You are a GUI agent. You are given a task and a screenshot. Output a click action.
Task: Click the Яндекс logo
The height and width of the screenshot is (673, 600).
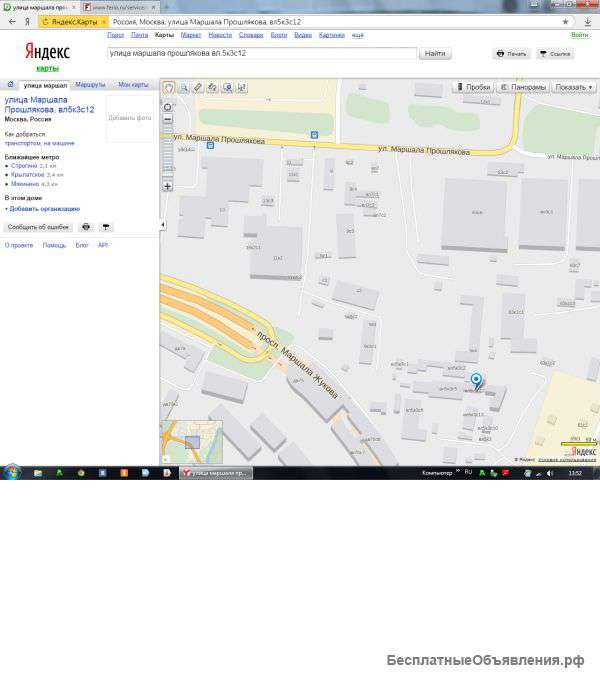point(47,52)
